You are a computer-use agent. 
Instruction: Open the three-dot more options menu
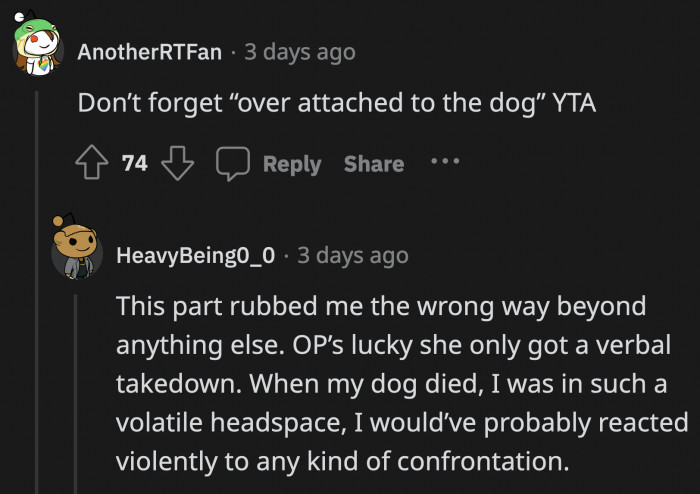tap(445, 162)
